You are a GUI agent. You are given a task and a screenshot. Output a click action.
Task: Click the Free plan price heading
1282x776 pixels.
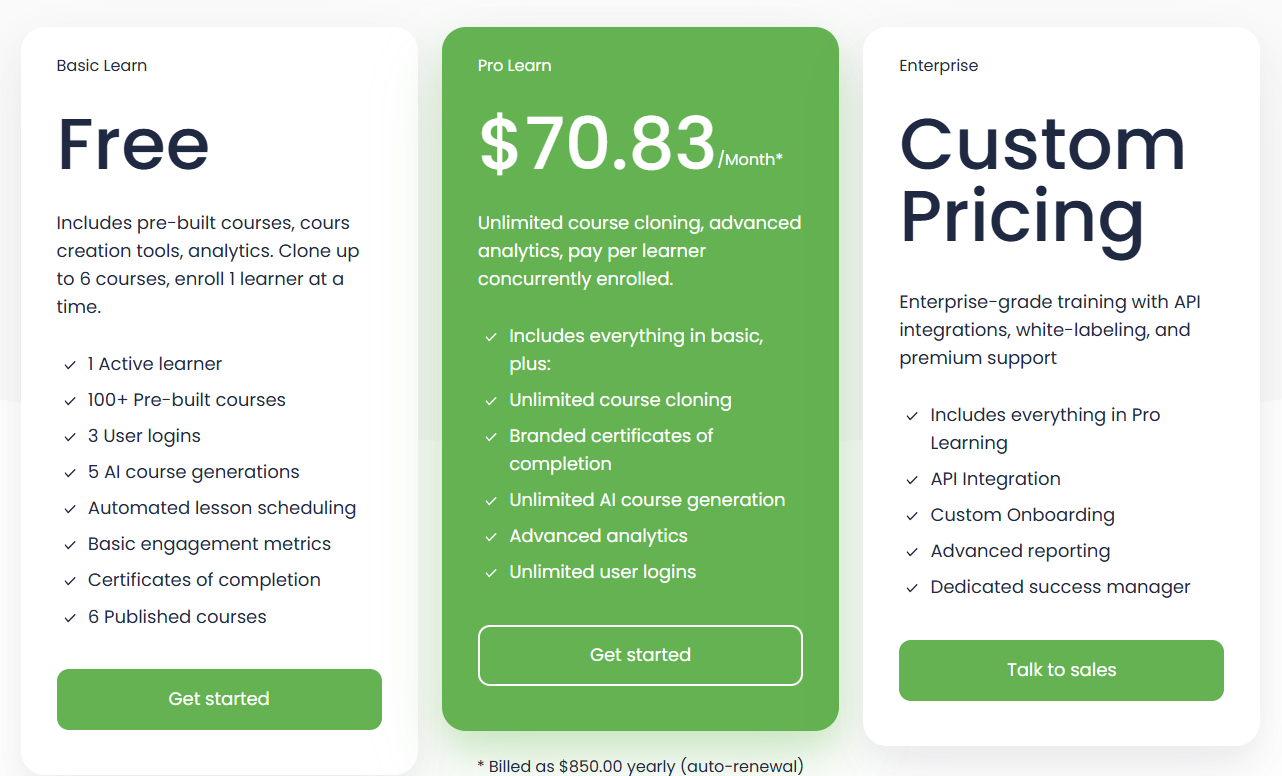133,144
